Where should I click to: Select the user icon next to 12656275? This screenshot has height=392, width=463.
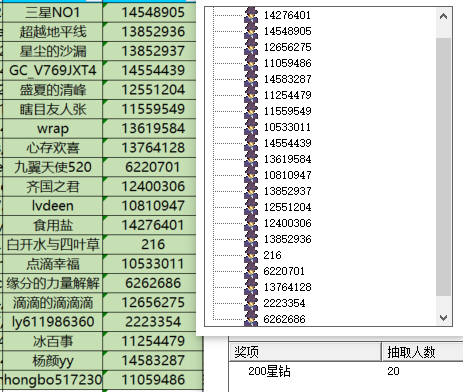click(x=251, y=47)
